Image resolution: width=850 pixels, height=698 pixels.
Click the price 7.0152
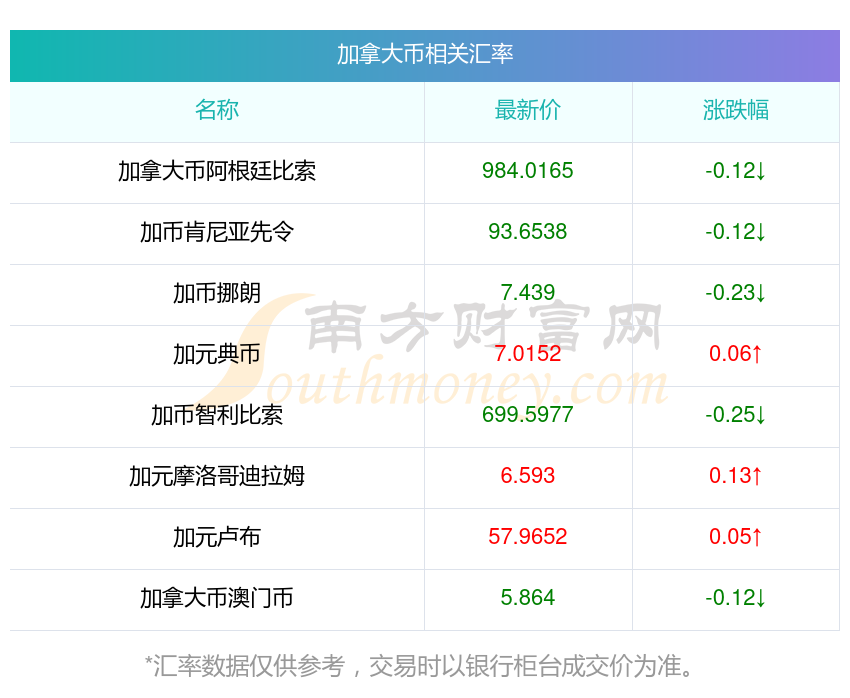pyautogui.click(x=527, y=354)
